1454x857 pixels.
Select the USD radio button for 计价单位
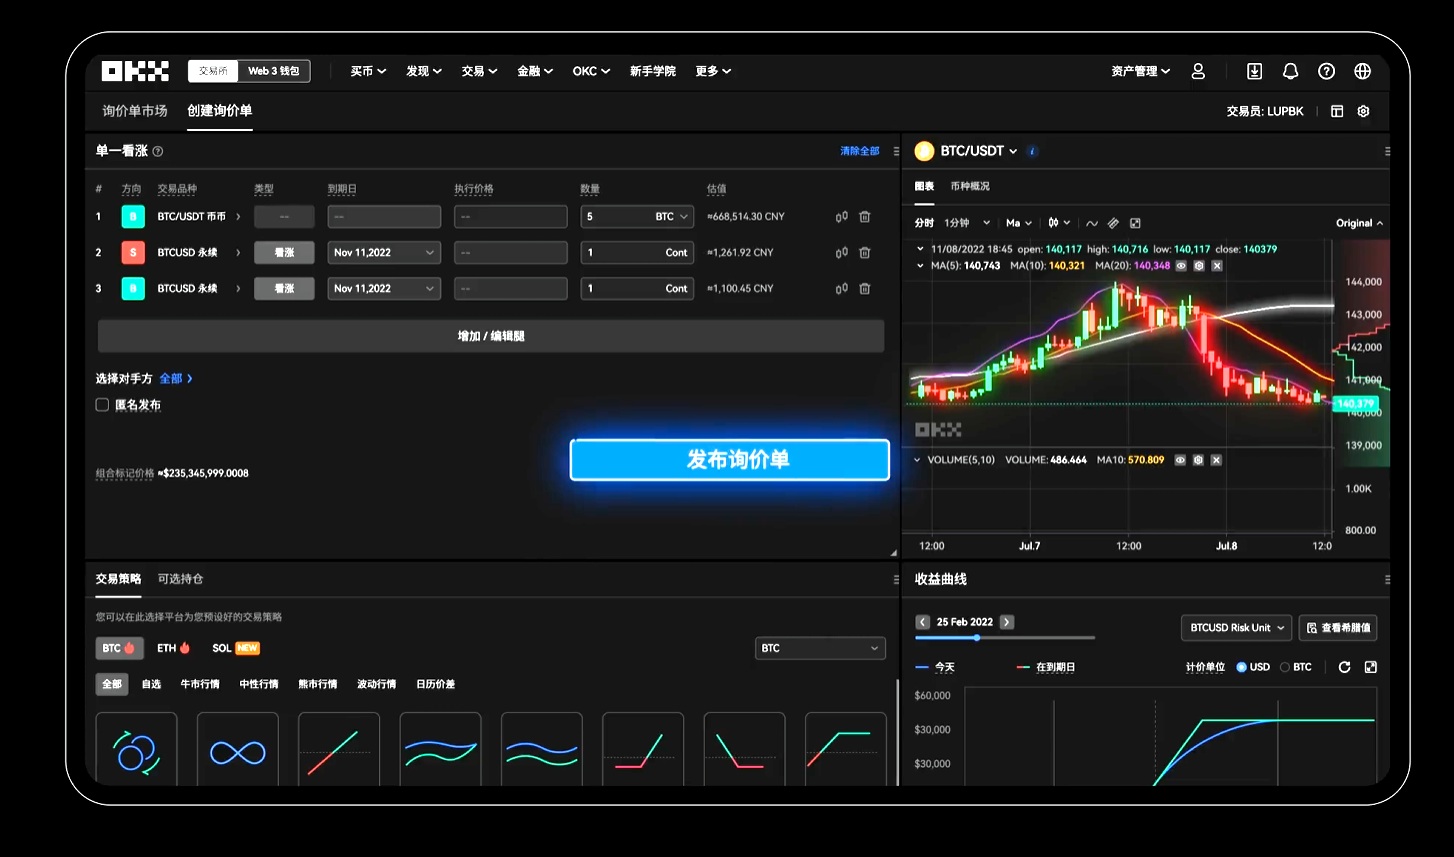click(1242, 667)
